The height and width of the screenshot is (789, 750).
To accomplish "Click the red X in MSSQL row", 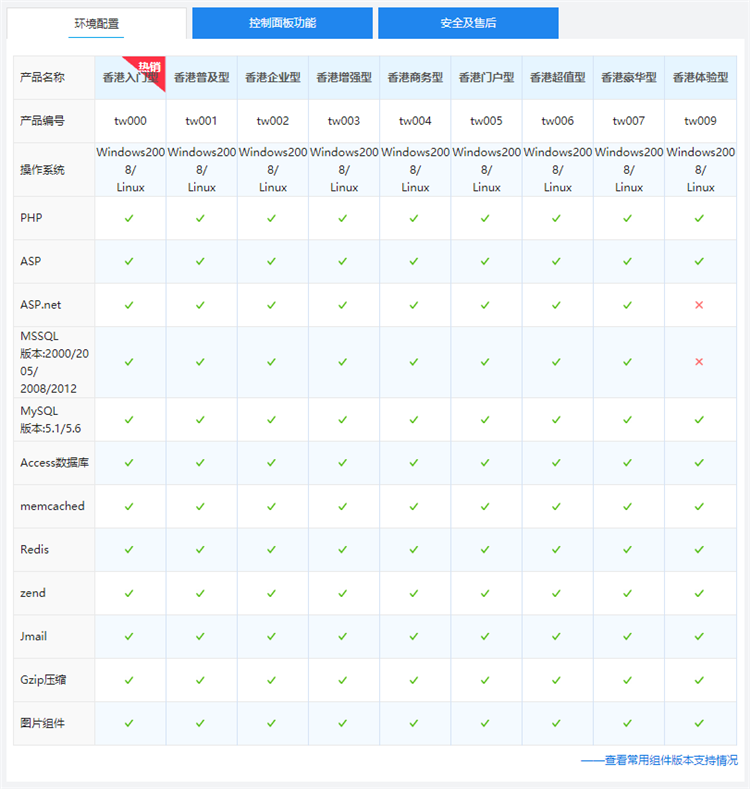I will coord(699,362).
